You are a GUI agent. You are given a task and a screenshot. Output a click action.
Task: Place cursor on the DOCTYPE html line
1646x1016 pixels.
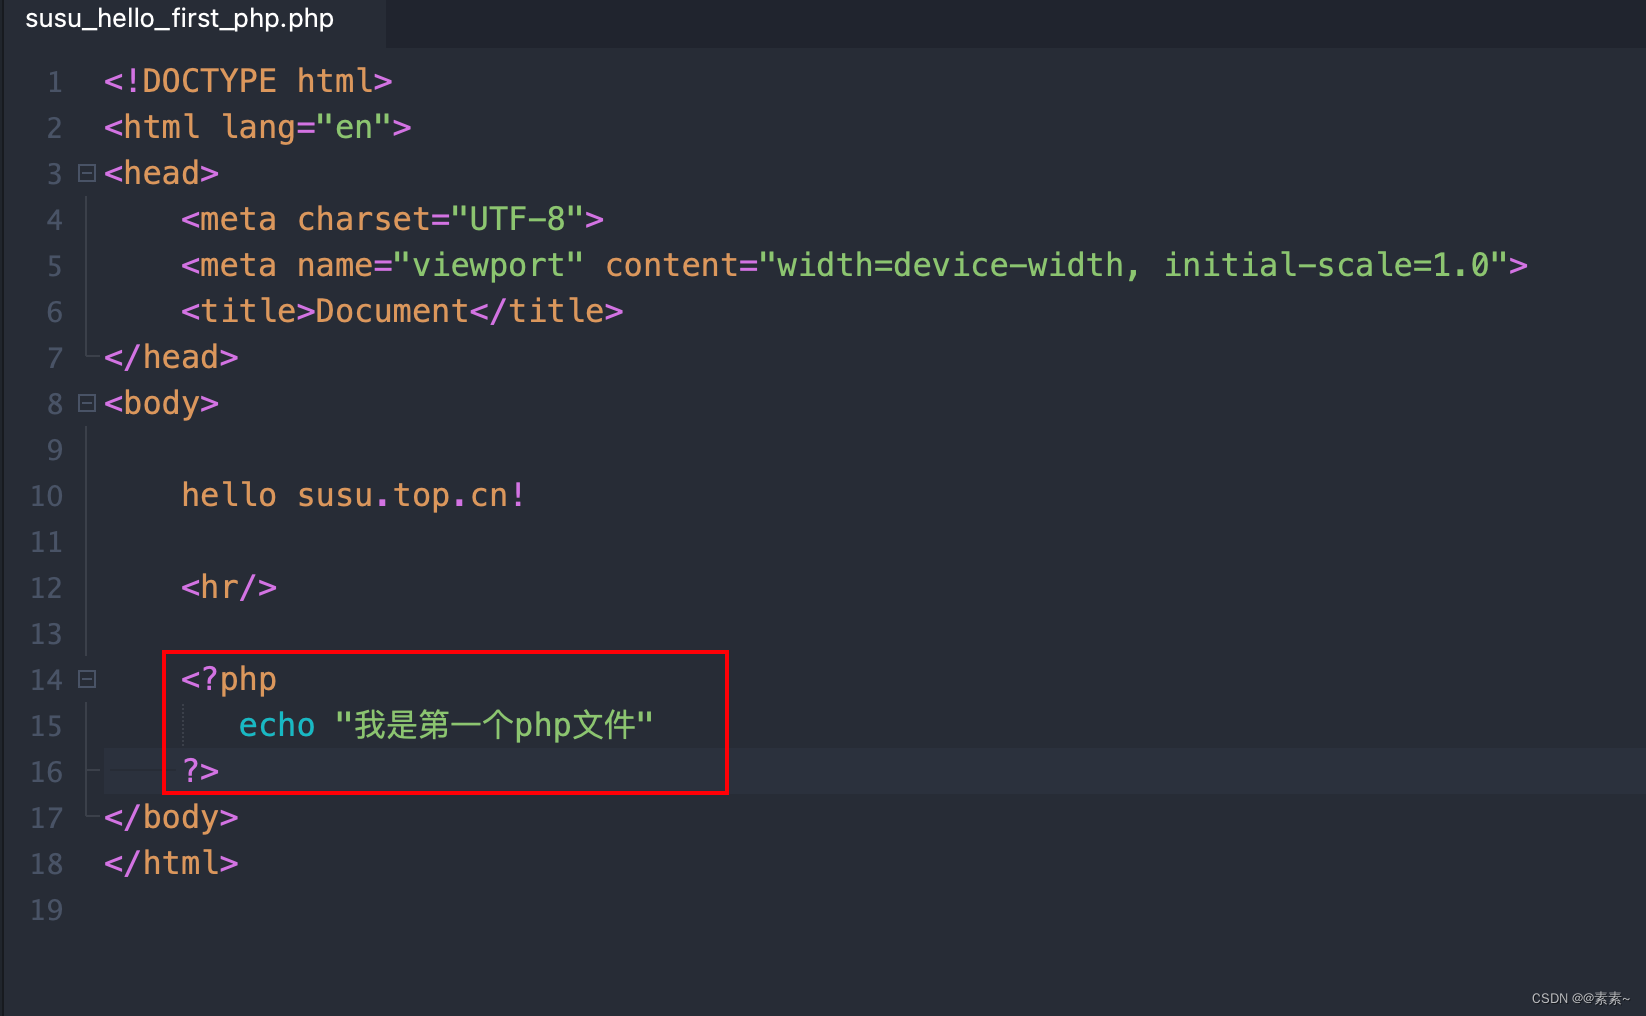tap(248, 81)
